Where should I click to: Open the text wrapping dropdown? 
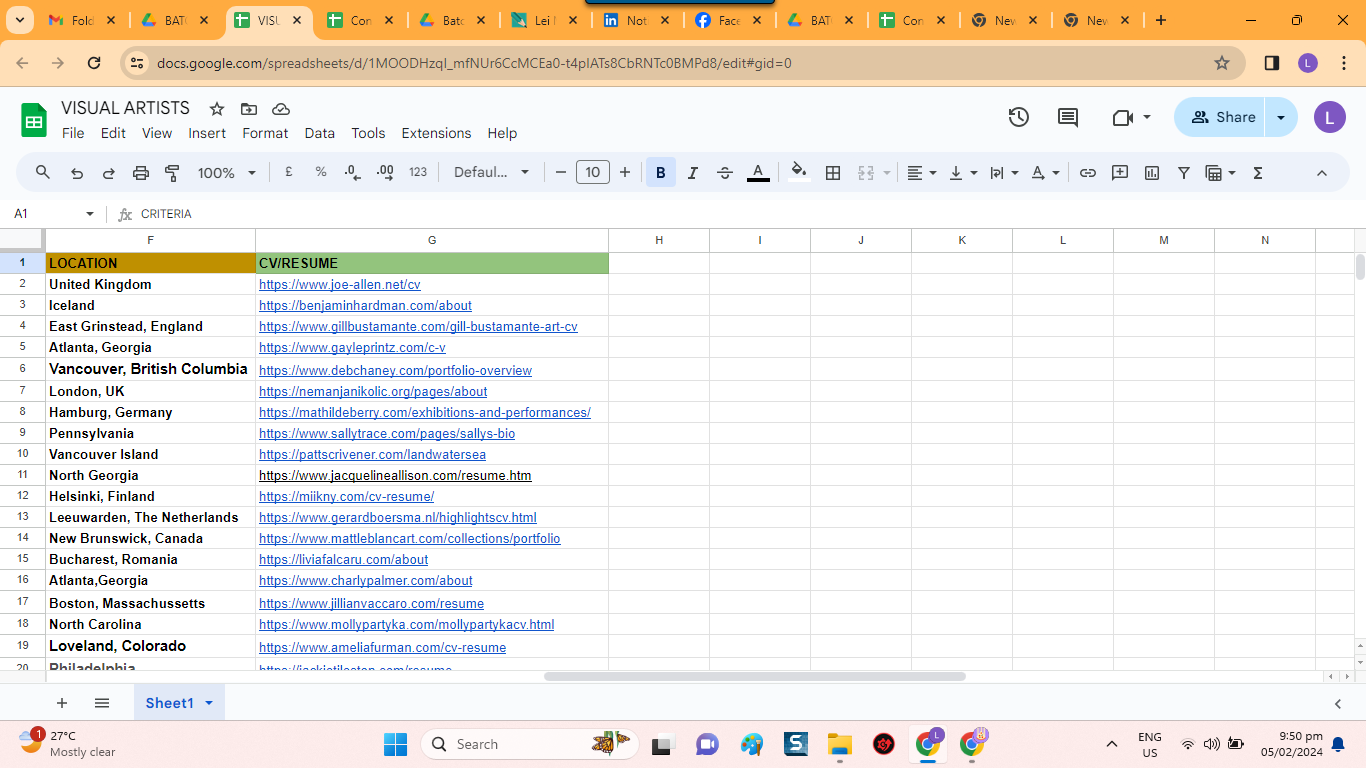1003,173
